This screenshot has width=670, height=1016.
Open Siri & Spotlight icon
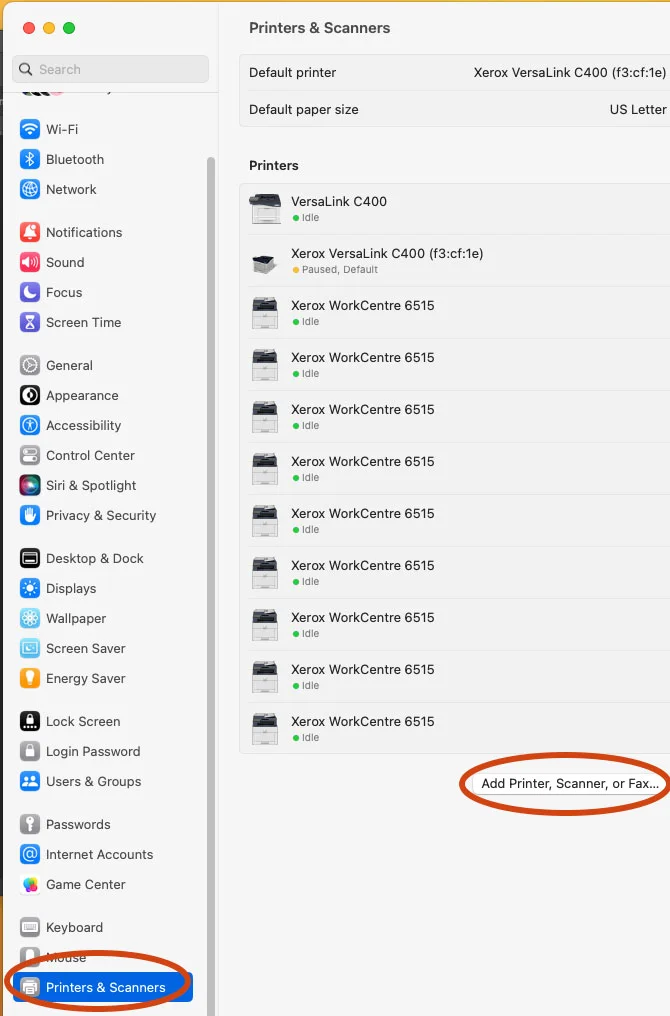point(30,485)
